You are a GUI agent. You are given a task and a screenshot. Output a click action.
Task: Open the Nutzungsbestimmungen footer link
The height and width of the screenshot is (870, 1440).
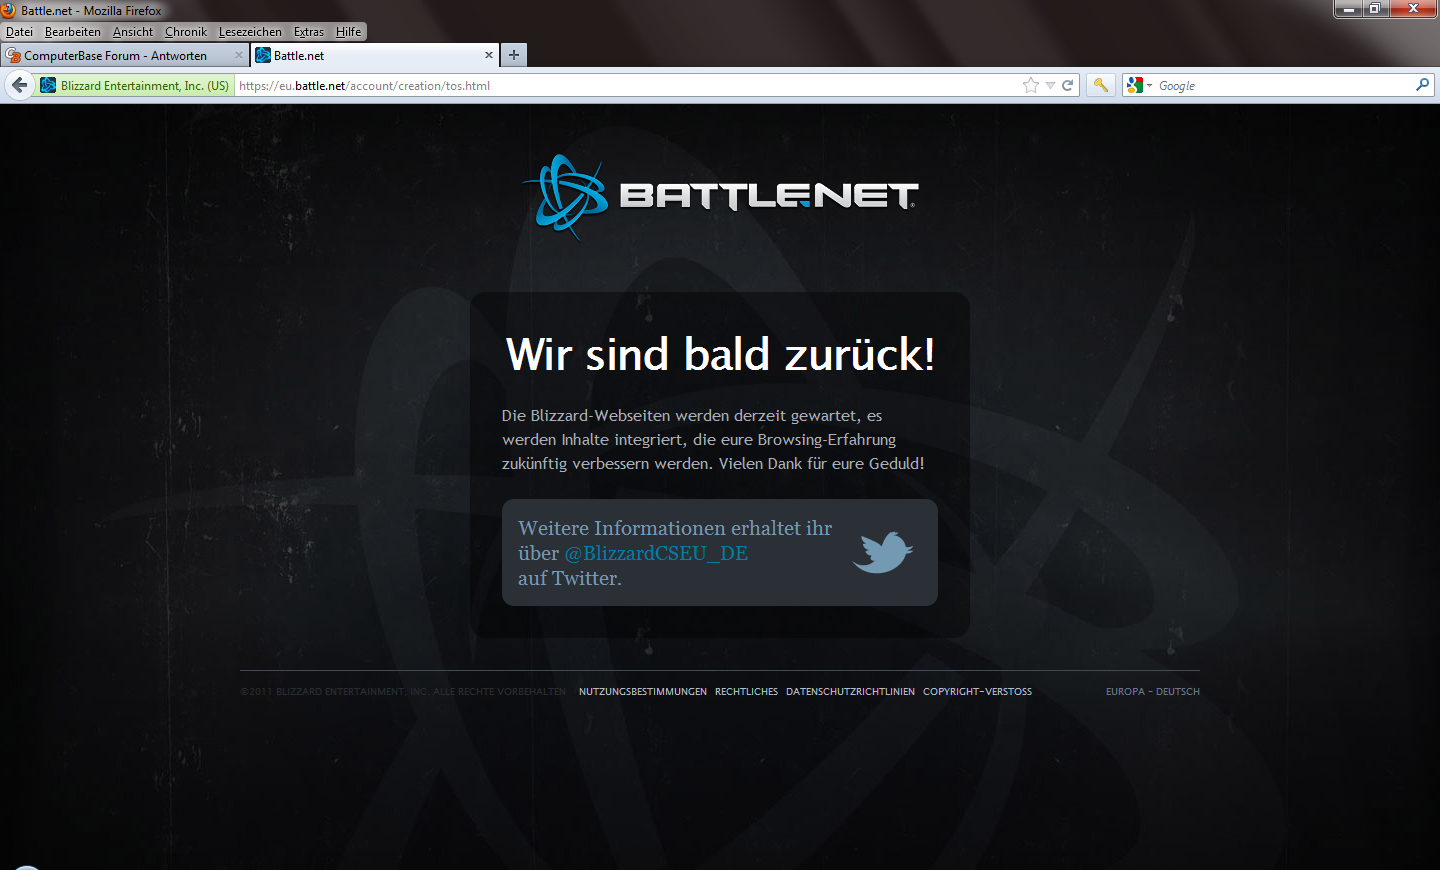click(643, 691)
